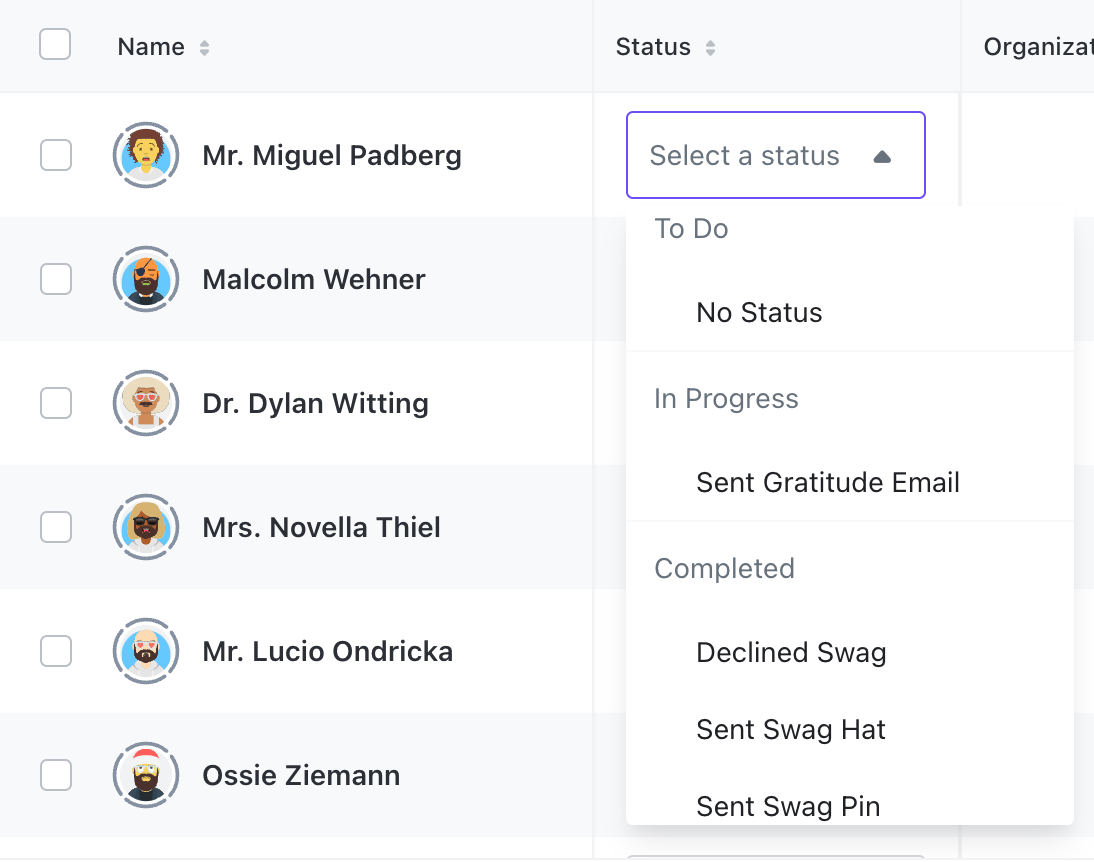The image size is (1094, 862).
Task: Click Dr. Dylan Witting's avatar
Action: click(x=146, y=403)
